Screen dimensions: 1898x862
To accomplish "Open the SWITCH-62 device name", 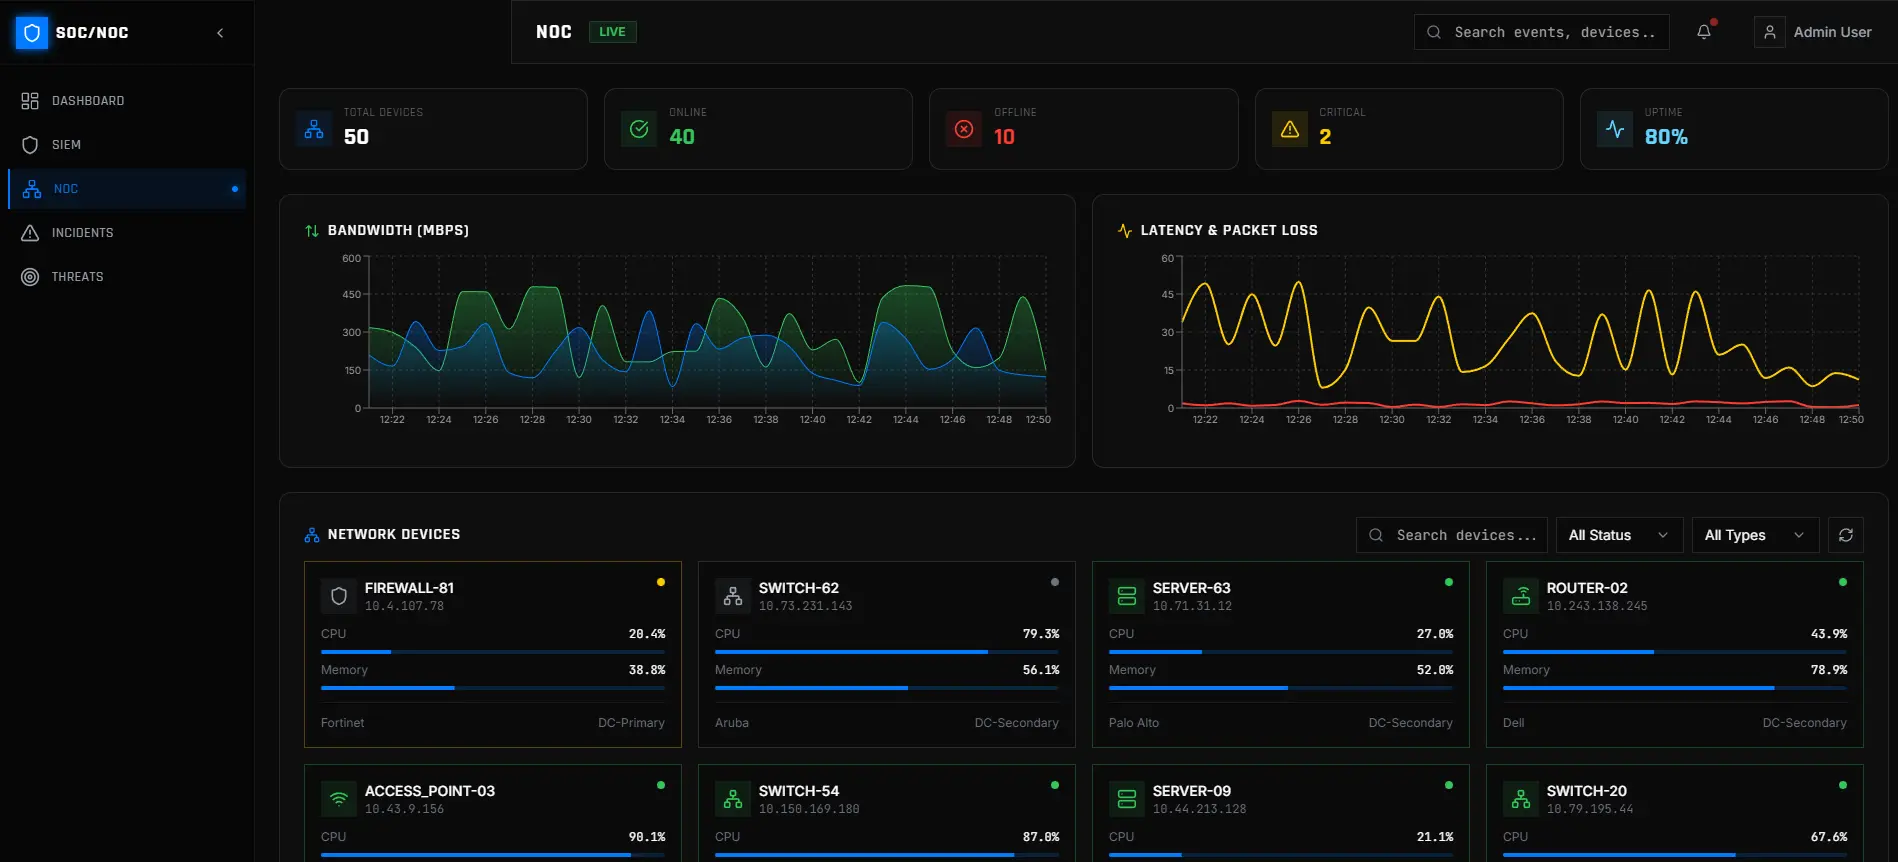I will 799,588.
